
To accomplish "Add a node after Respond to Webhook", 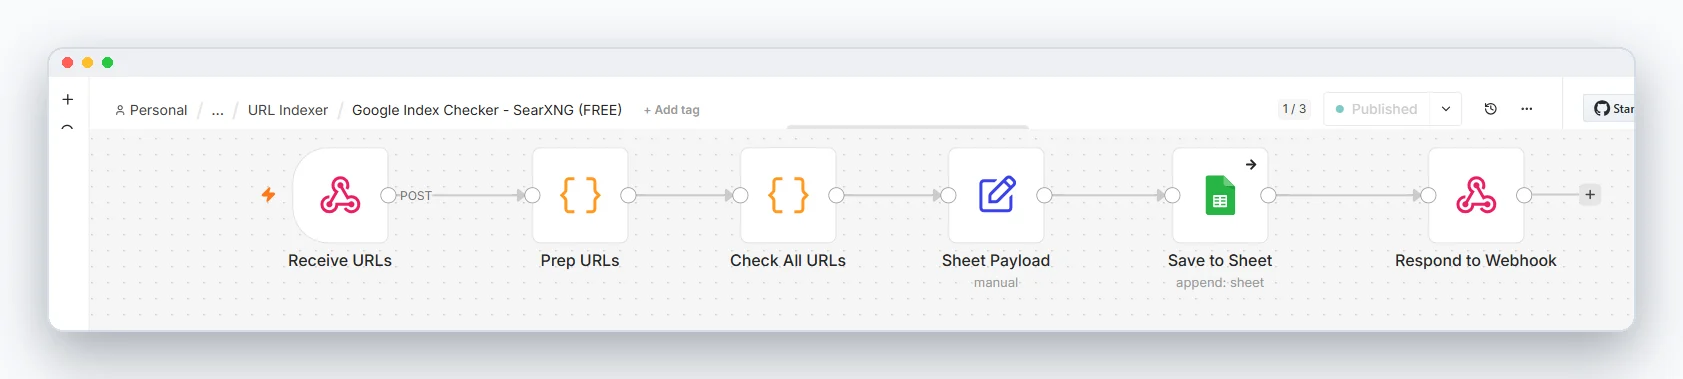I will point(1590,194).
